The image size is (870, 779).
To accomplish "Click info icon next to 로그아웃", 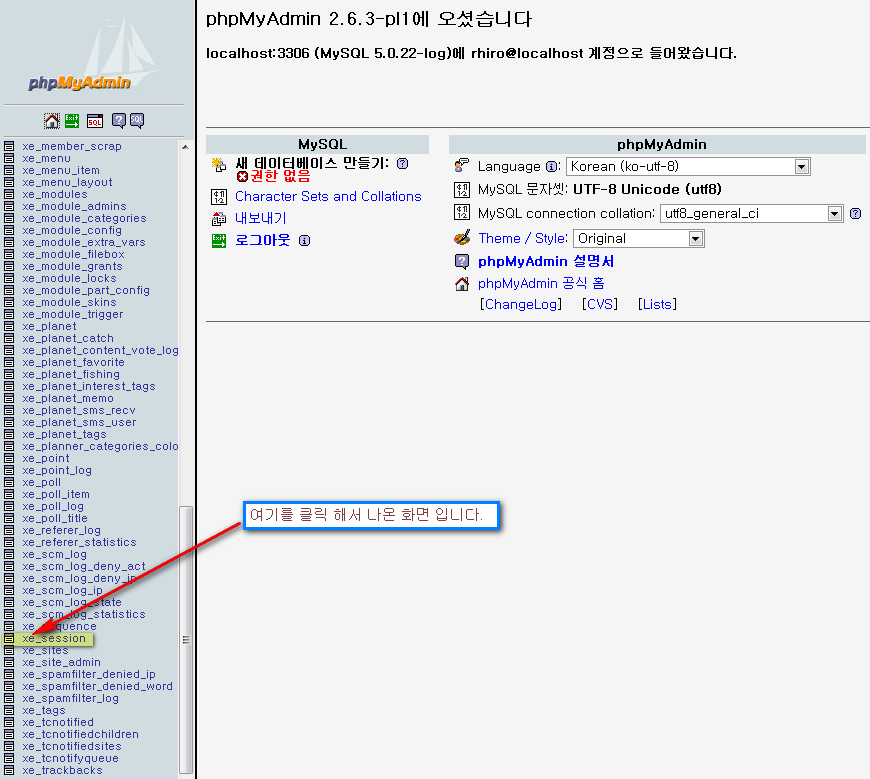I will (305, 240).
